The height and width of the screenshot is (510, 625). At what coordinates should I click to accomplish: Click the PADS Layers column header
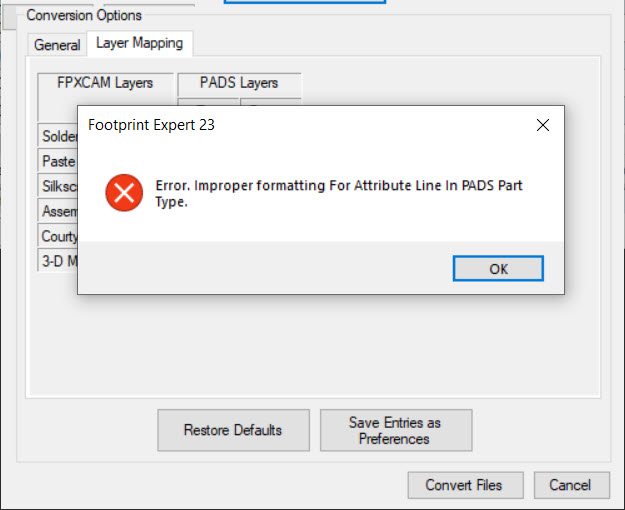[x=239, y=83]
